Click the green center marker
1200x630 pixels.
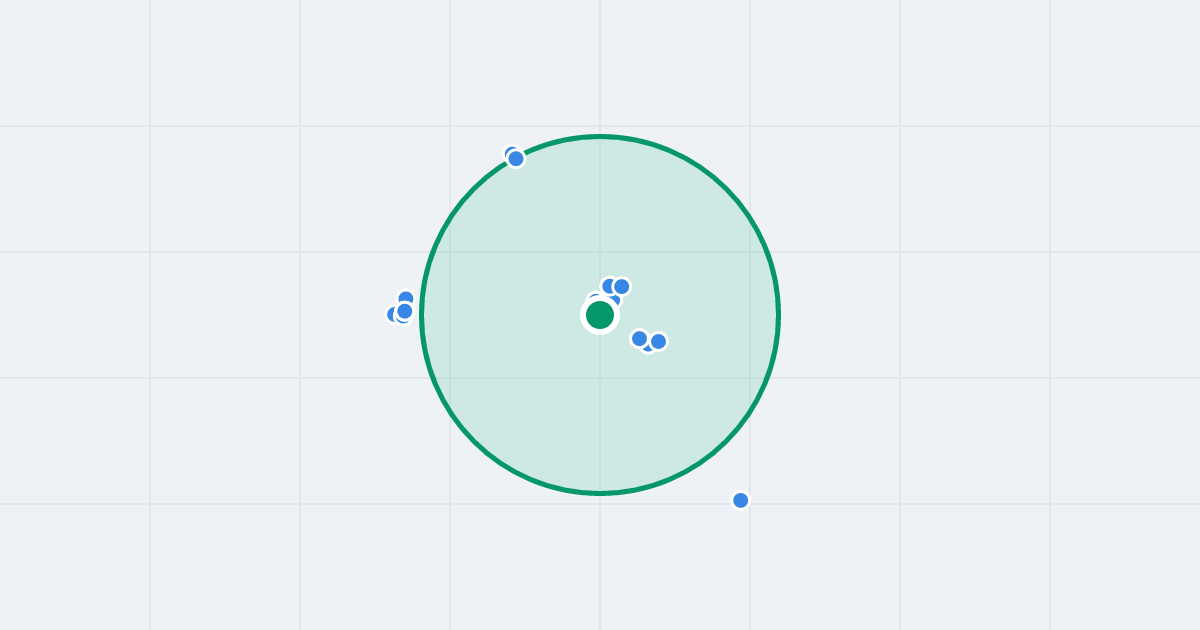[x=600, y=315]
